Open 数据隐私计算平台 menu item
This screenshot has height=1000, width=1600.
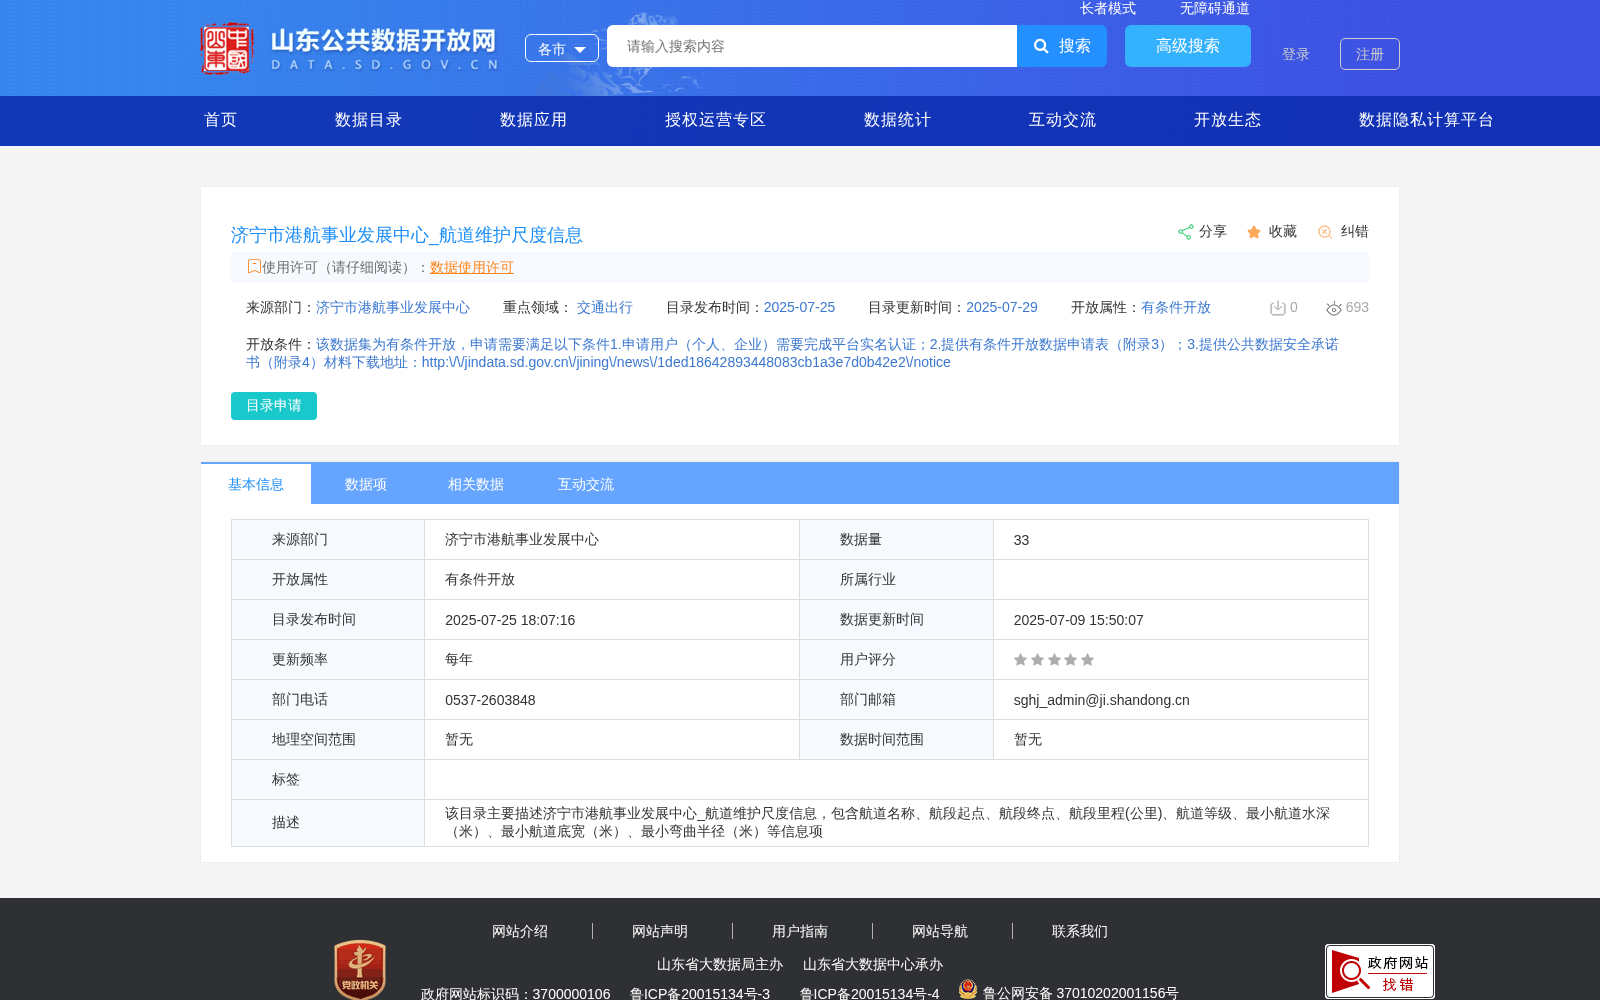[1426, 120]
